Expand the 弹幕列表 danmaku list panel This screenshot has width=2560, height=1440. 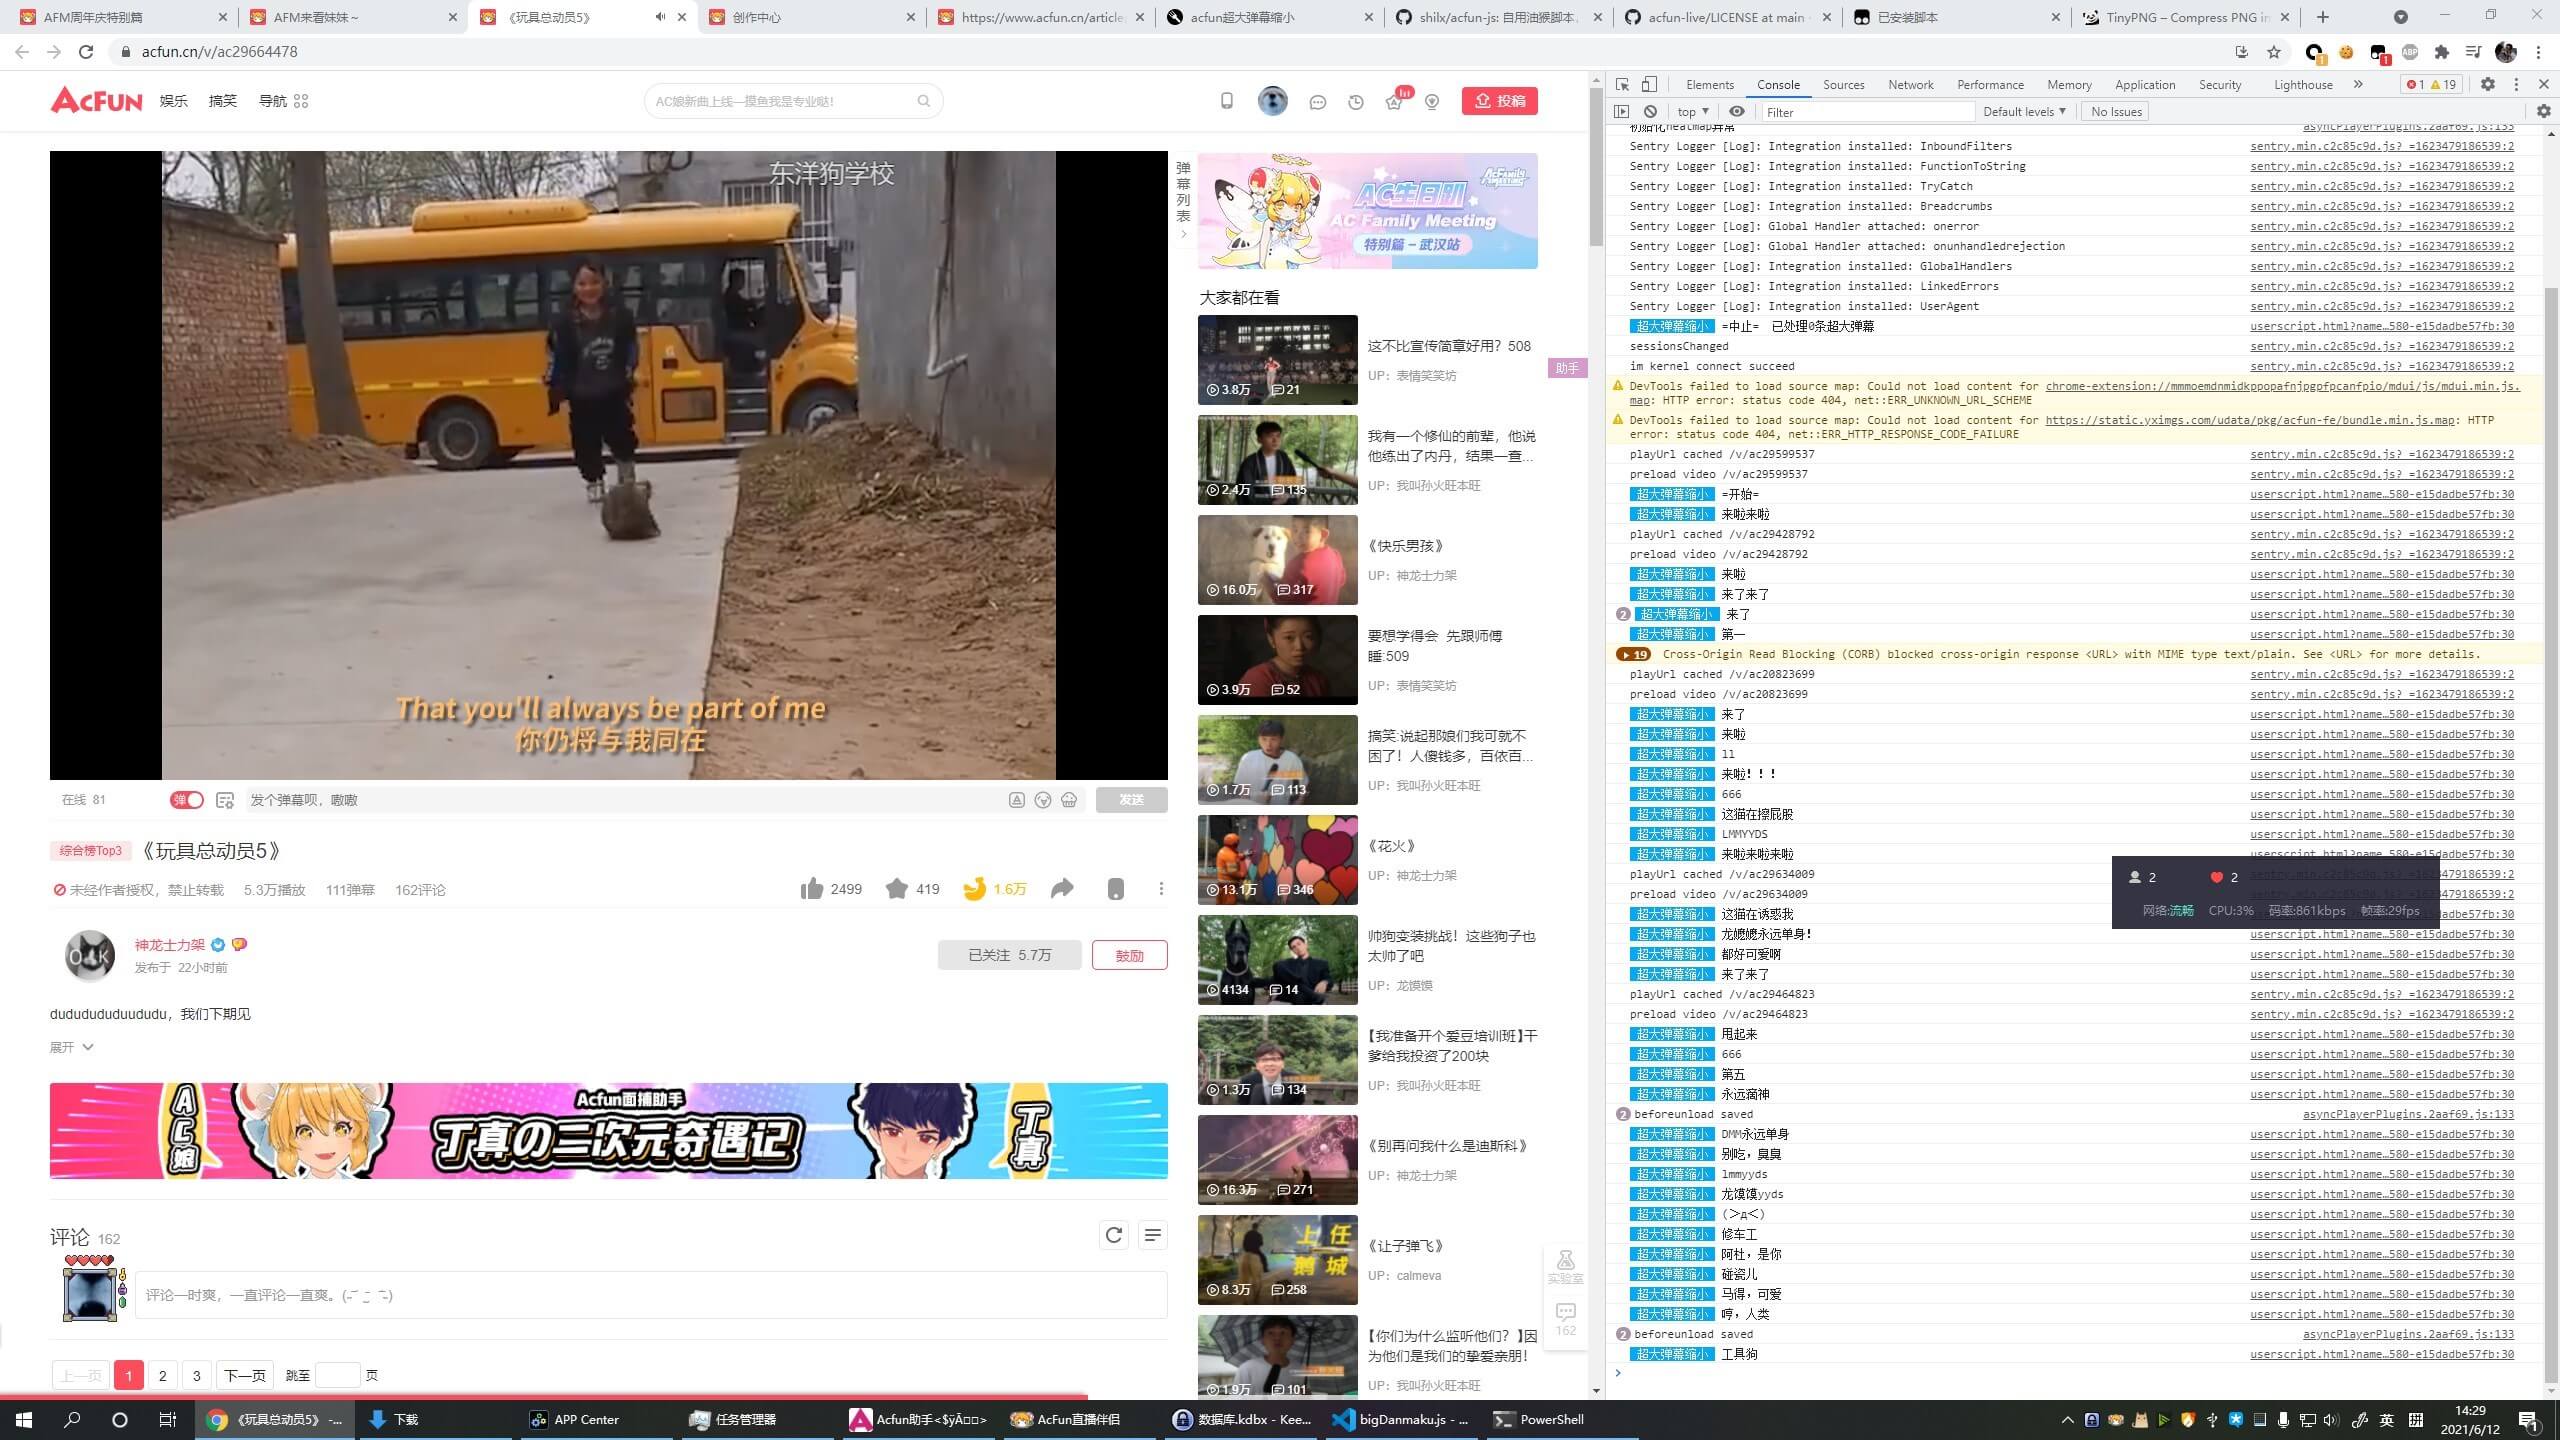(1183, 199)
